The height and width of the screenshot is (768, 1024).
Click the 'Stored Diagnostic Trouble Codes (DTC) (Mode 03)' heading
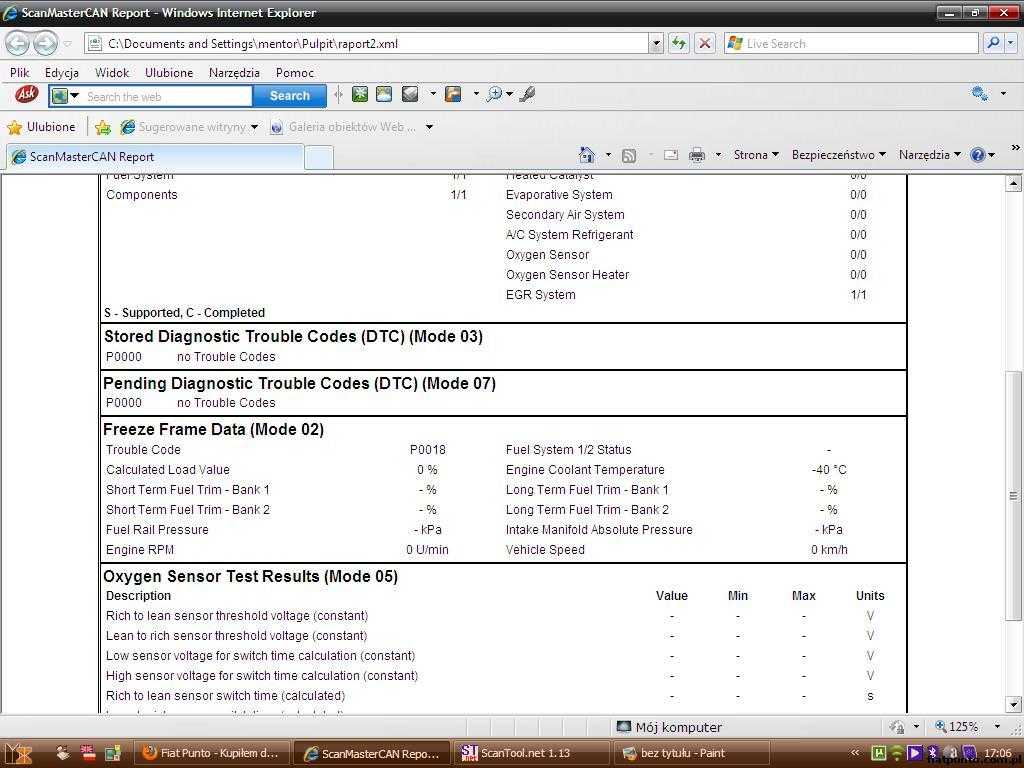click(293, 337)
